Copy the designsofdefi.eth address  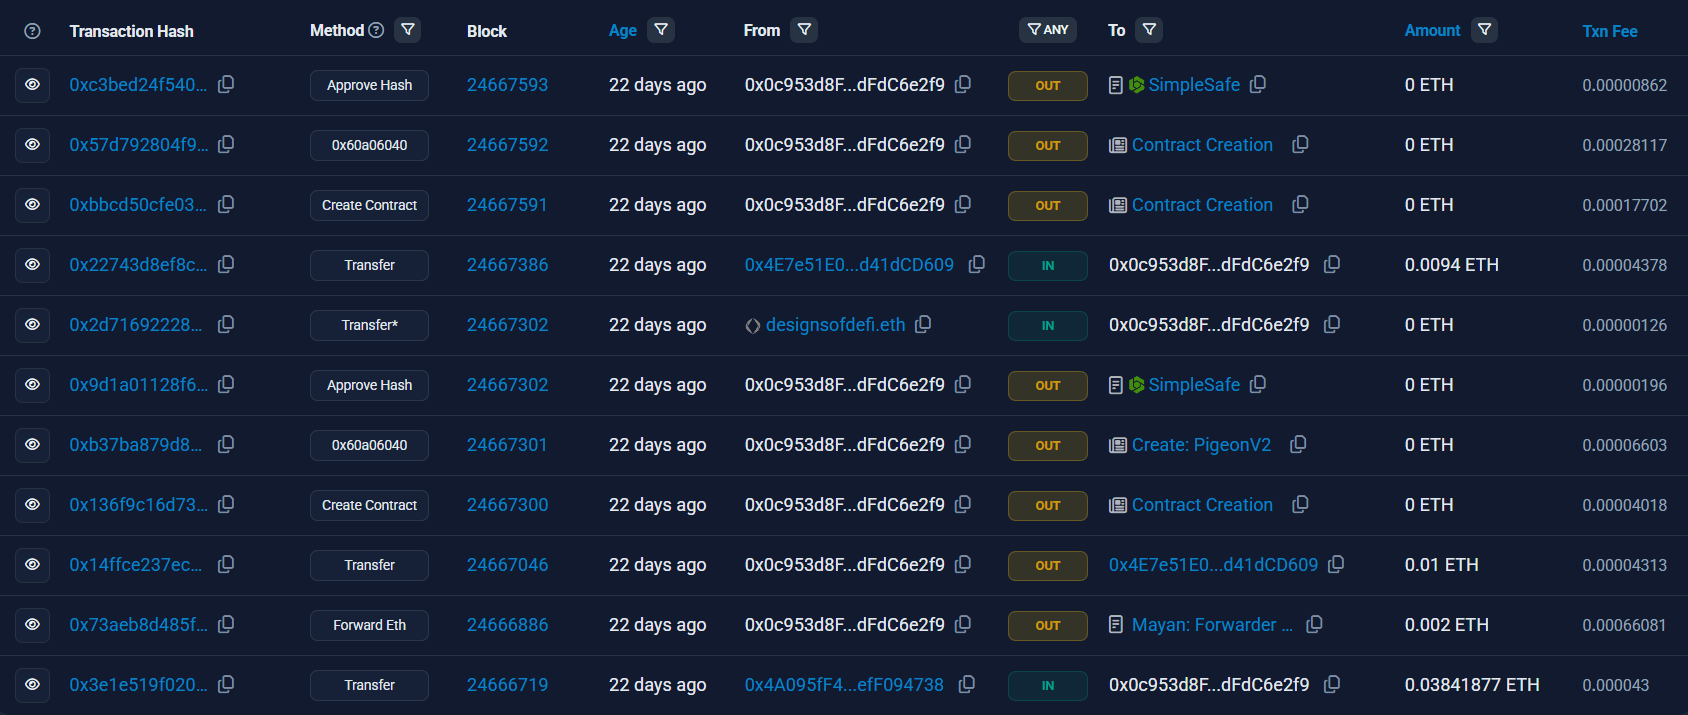pyautogui.click(x=923, y=324)
